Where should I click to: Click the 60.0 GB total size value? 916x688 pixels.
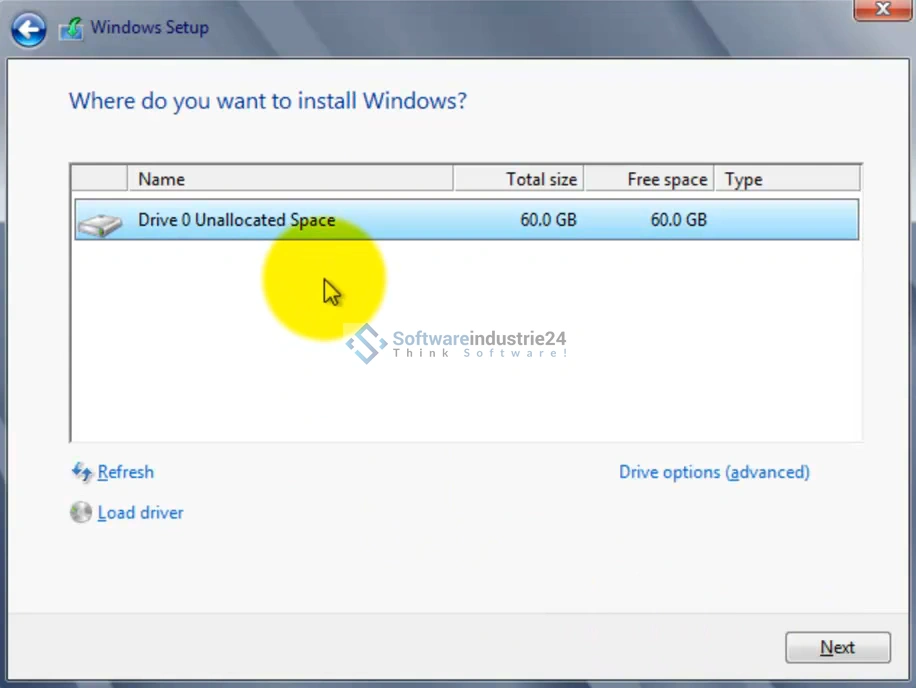(x=548, y=220)
